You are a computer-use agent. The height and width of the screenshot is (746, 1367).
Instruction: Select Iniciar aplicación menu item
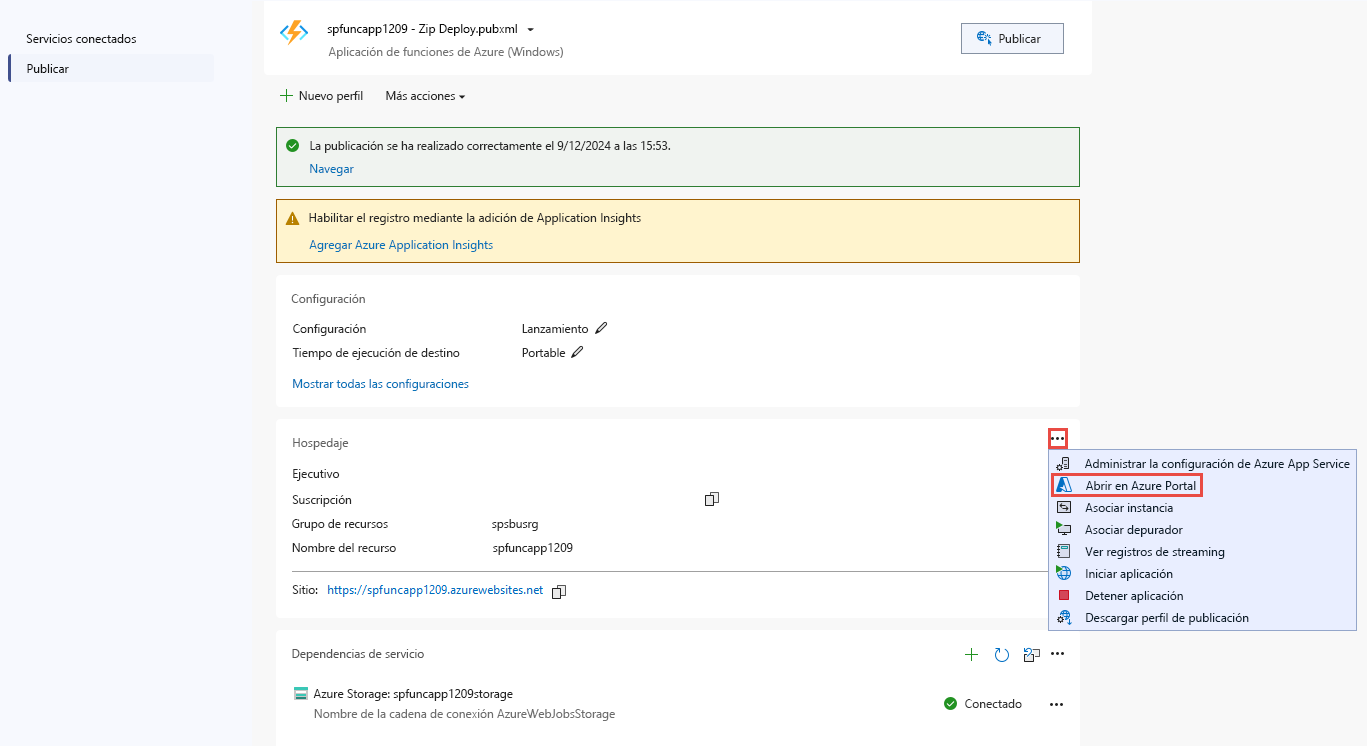coord(1202,573)
